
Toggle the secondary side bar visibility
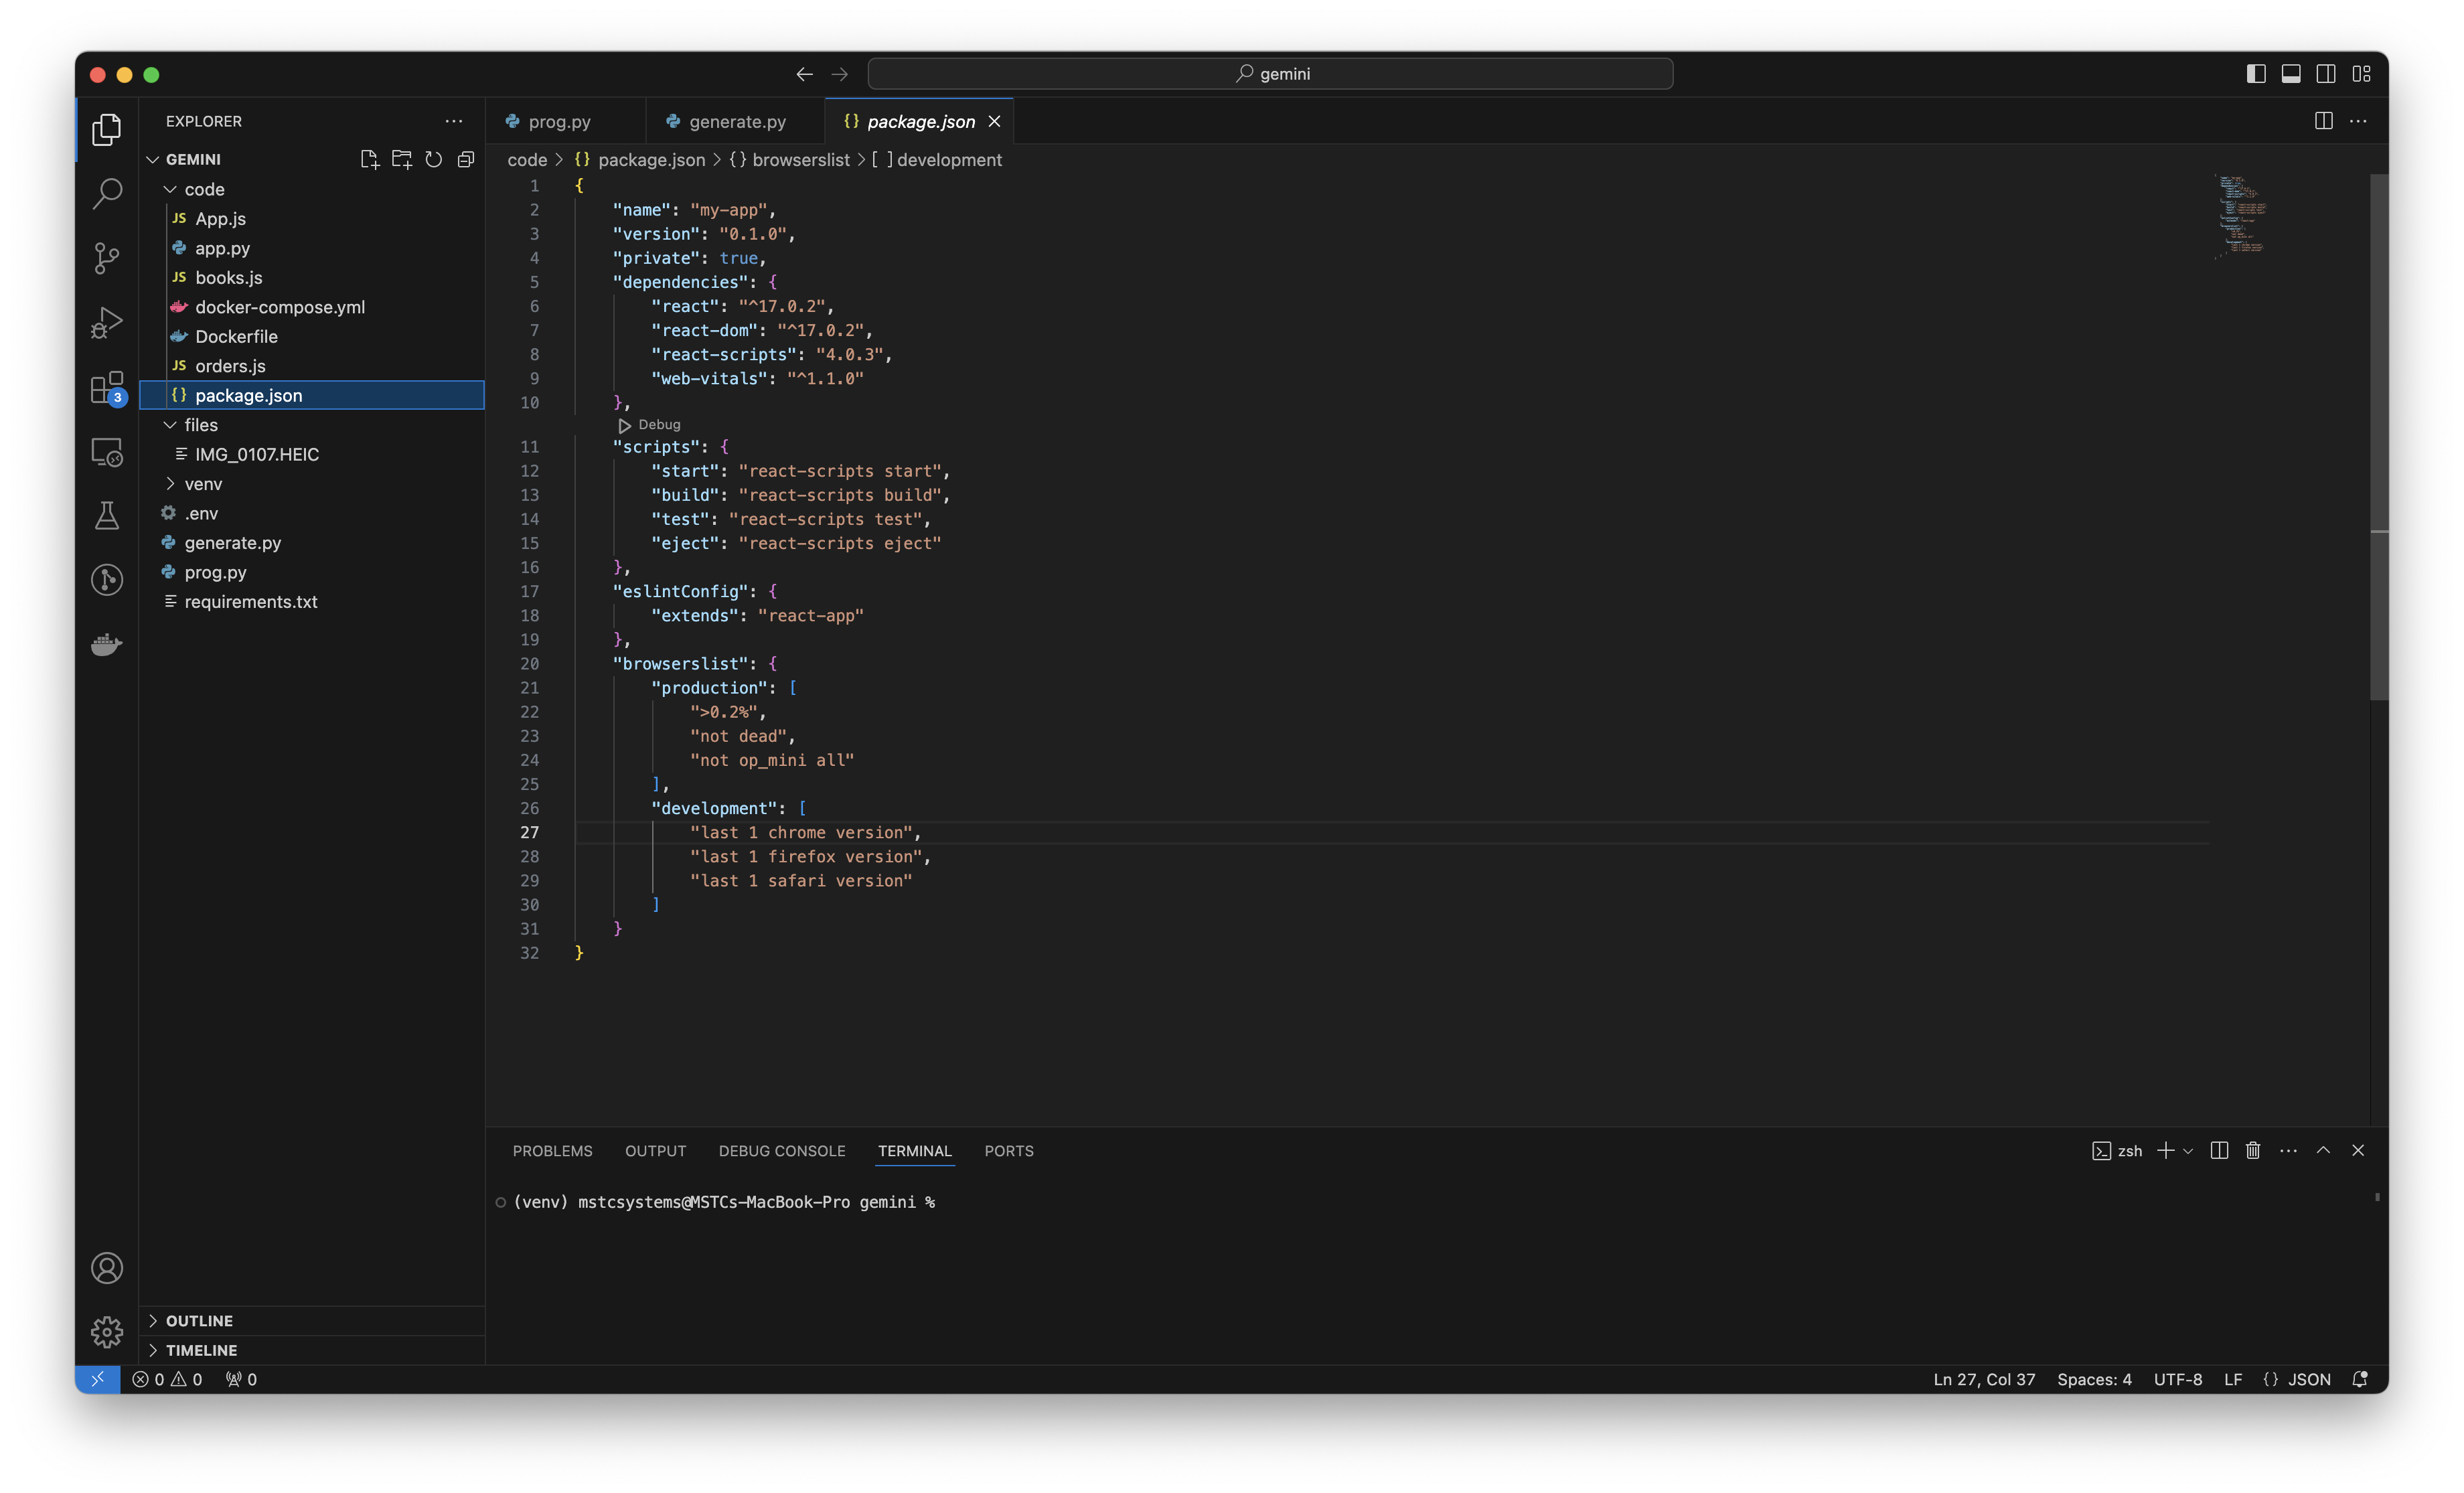coord(2326,74)
